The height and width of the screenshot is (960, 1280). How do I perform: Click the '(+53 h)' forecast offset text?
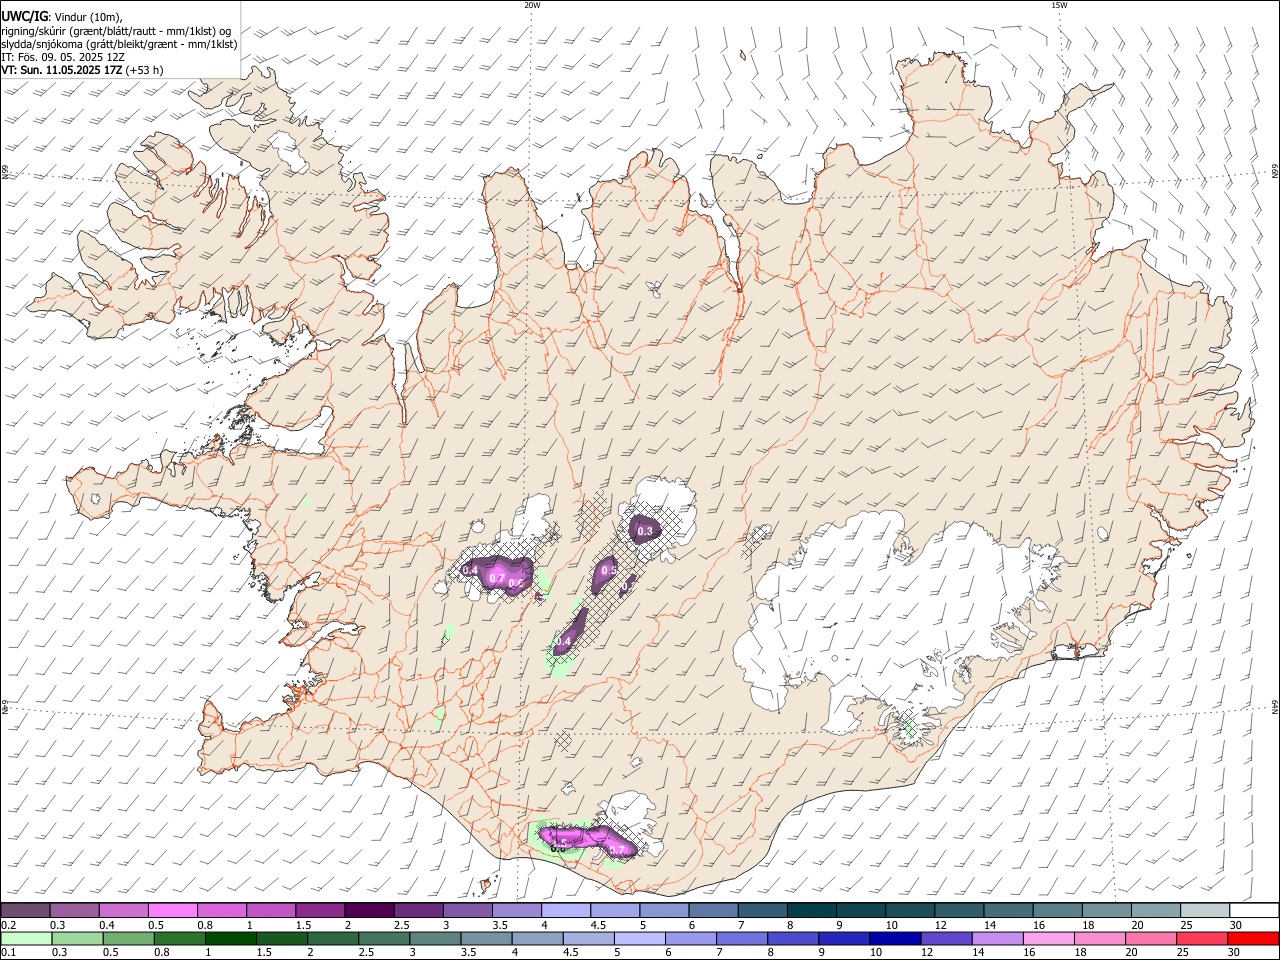click(145, 70)
